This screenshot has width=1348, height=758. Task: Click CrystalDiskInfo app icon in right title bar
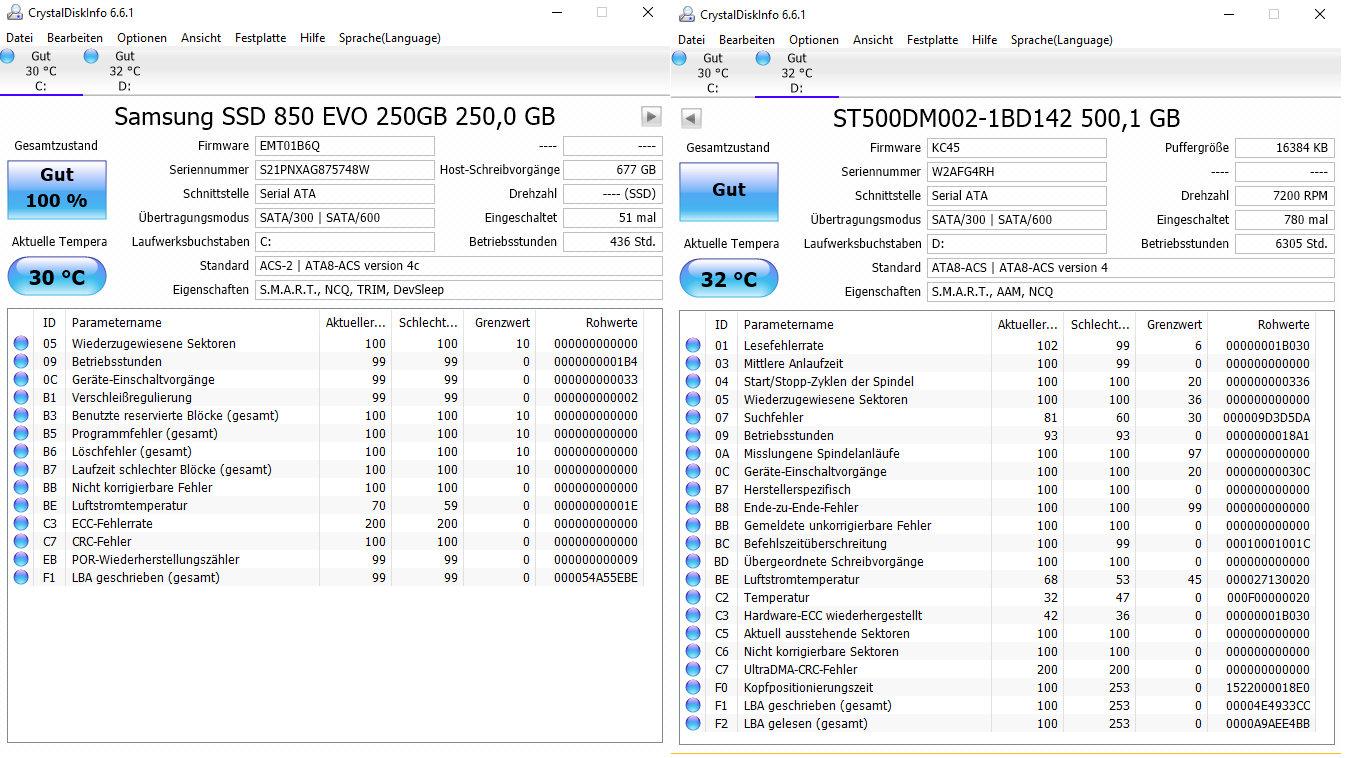(685, 14)
